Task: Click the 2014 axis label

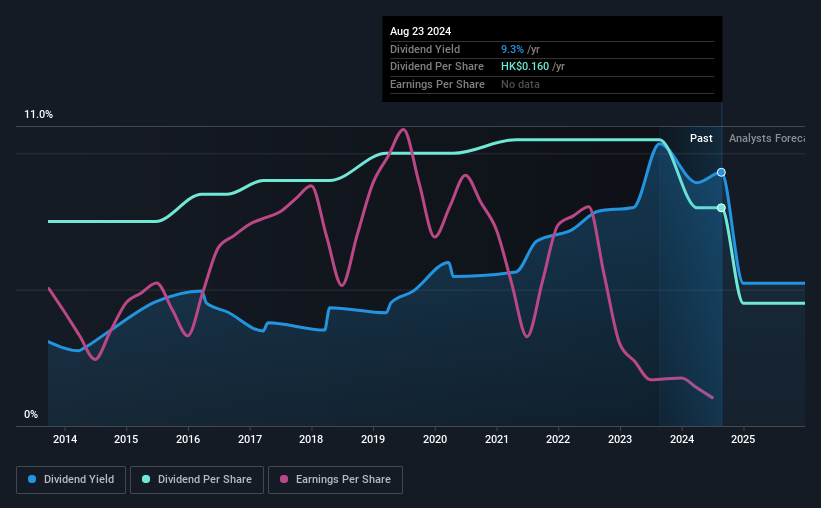Action: coord(65,439)
